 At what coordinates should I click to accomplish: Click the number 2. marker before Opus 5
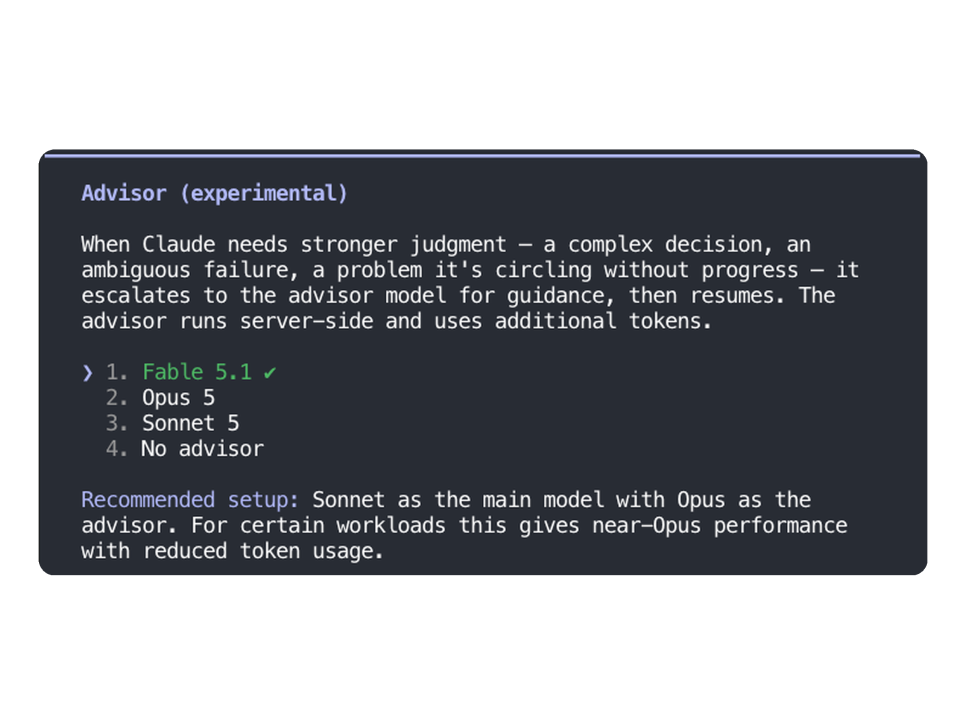click(116, 398)
